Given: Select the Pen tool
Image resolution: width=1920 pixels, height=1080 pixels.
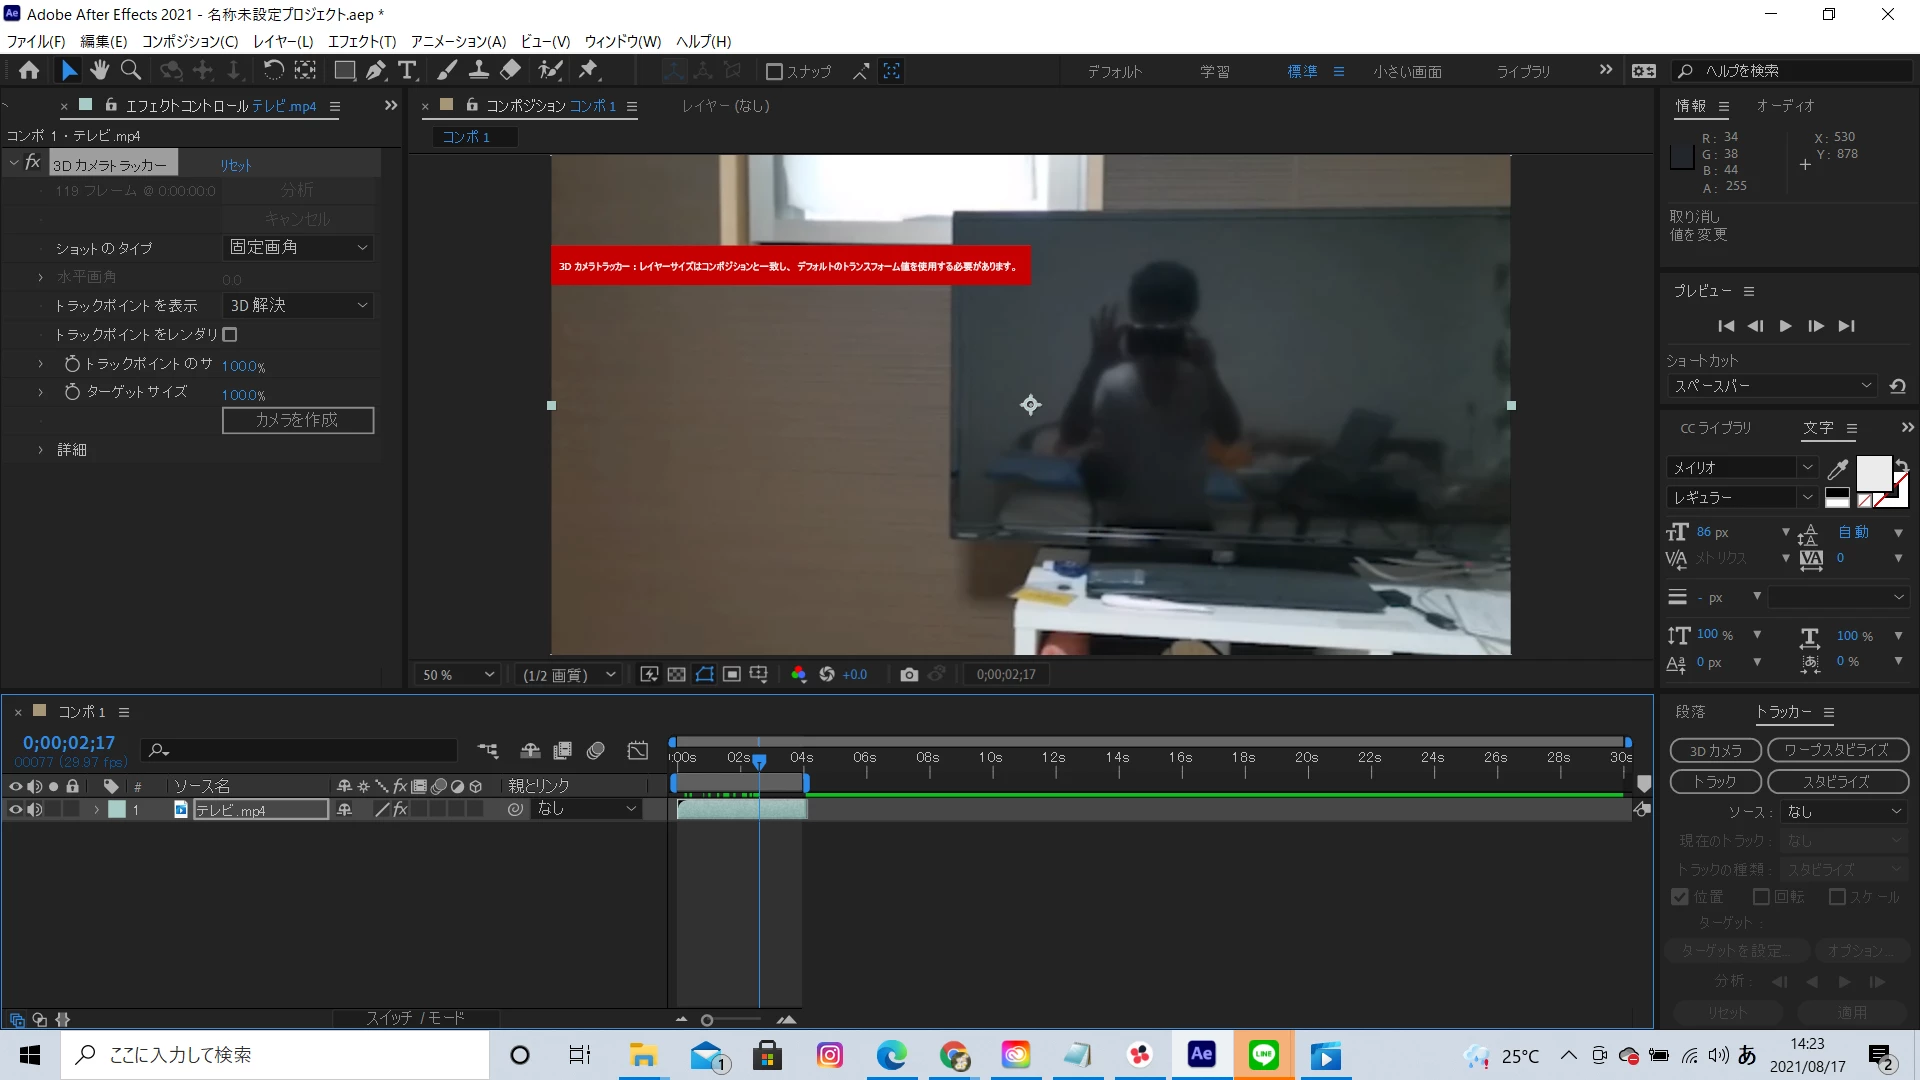Looking at the screenshot, I should coord(375,70).
